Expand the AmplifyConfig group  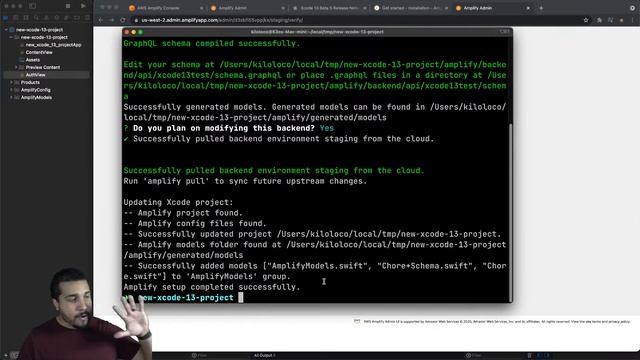point(11,90)
